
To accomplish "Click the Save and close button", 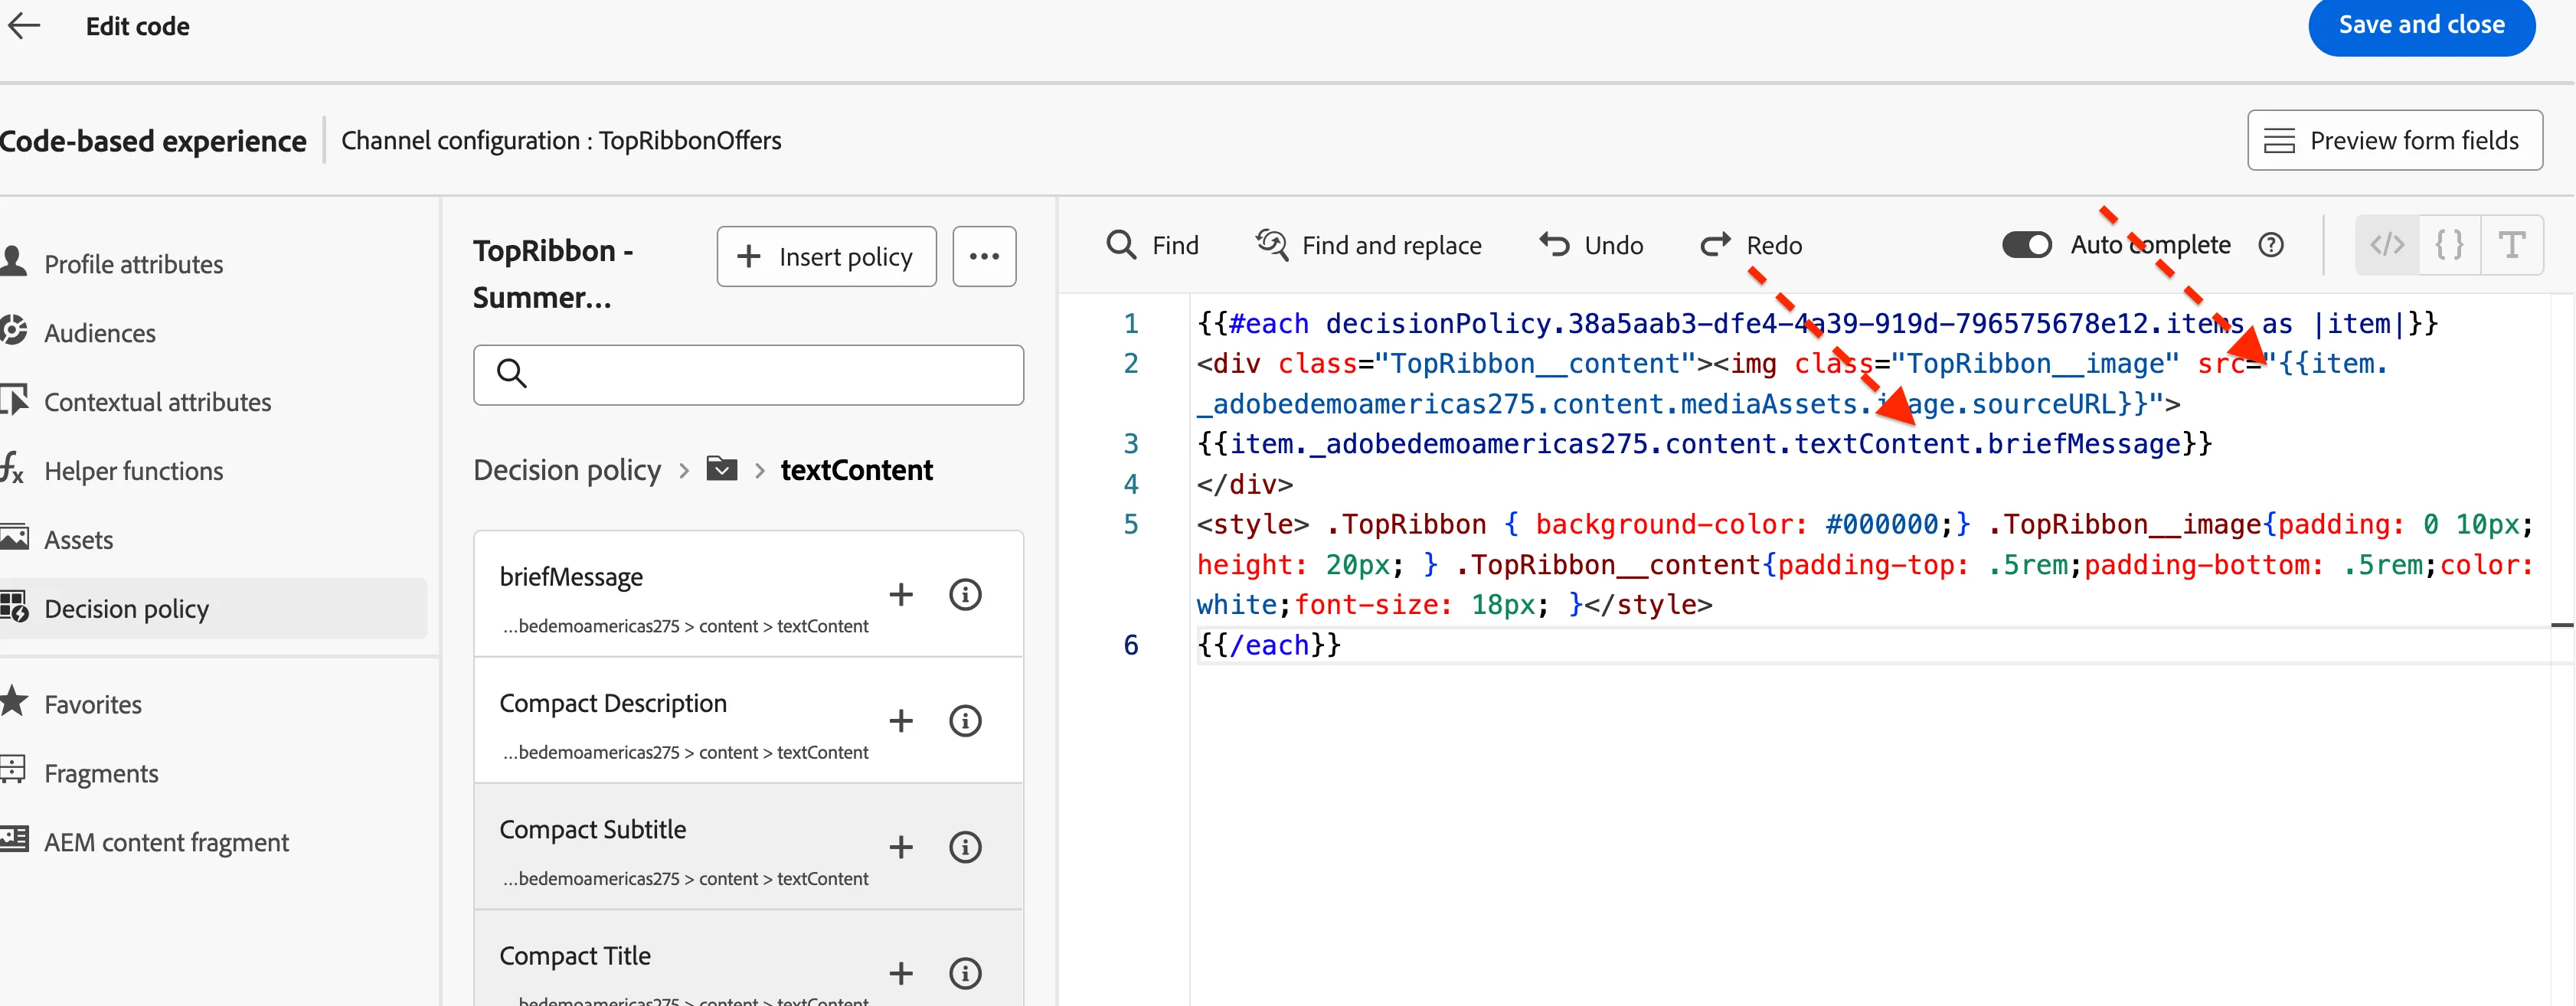I will click(2421, 25).
